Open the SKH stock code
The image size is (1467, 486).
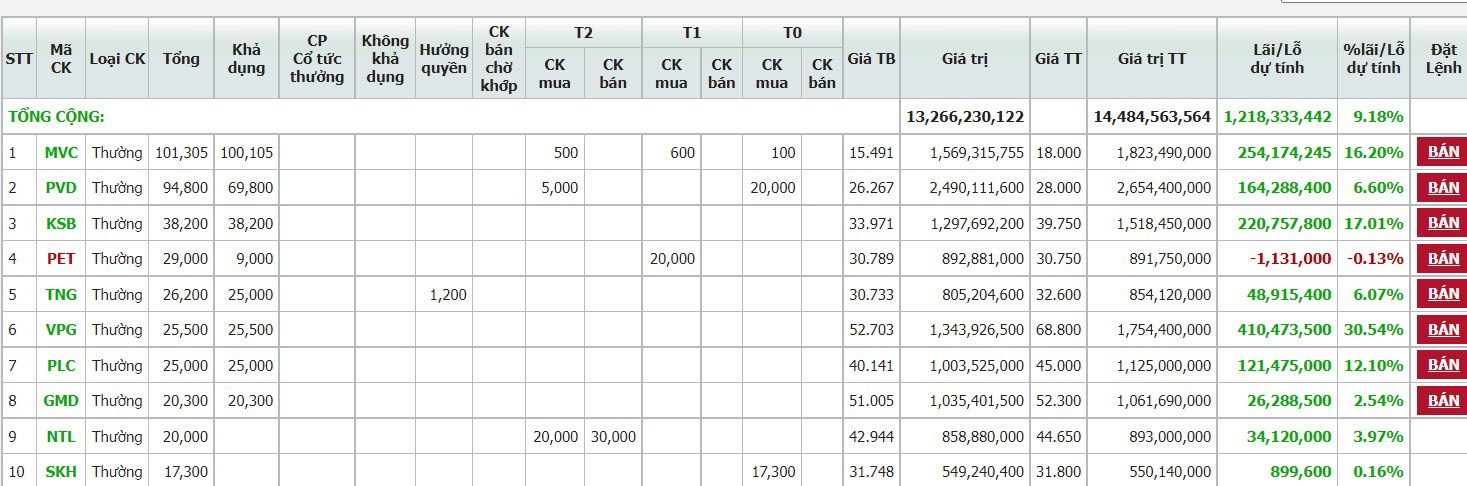(x=61, y=472)
